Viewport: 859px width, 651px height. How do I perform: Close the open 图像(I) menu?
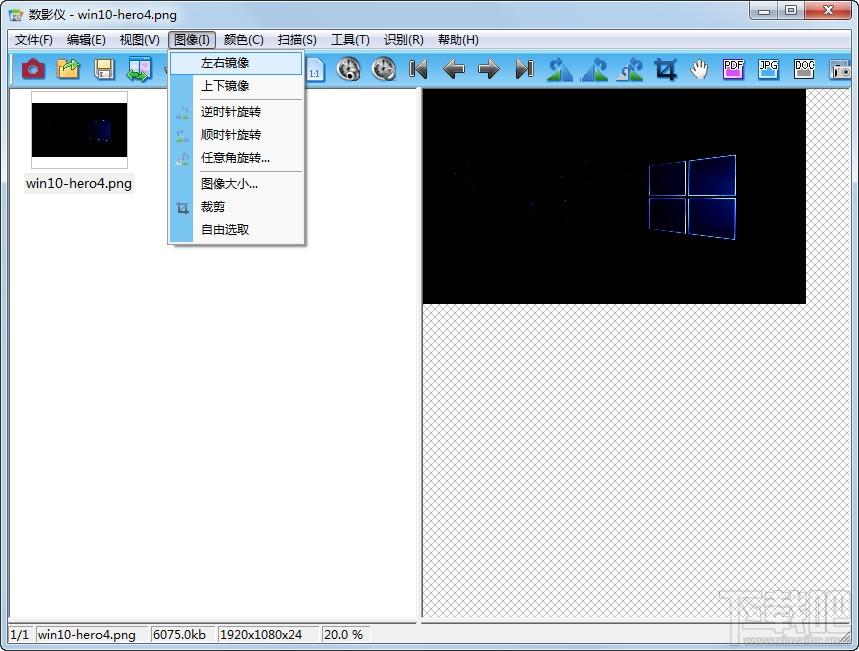[192, 40]
